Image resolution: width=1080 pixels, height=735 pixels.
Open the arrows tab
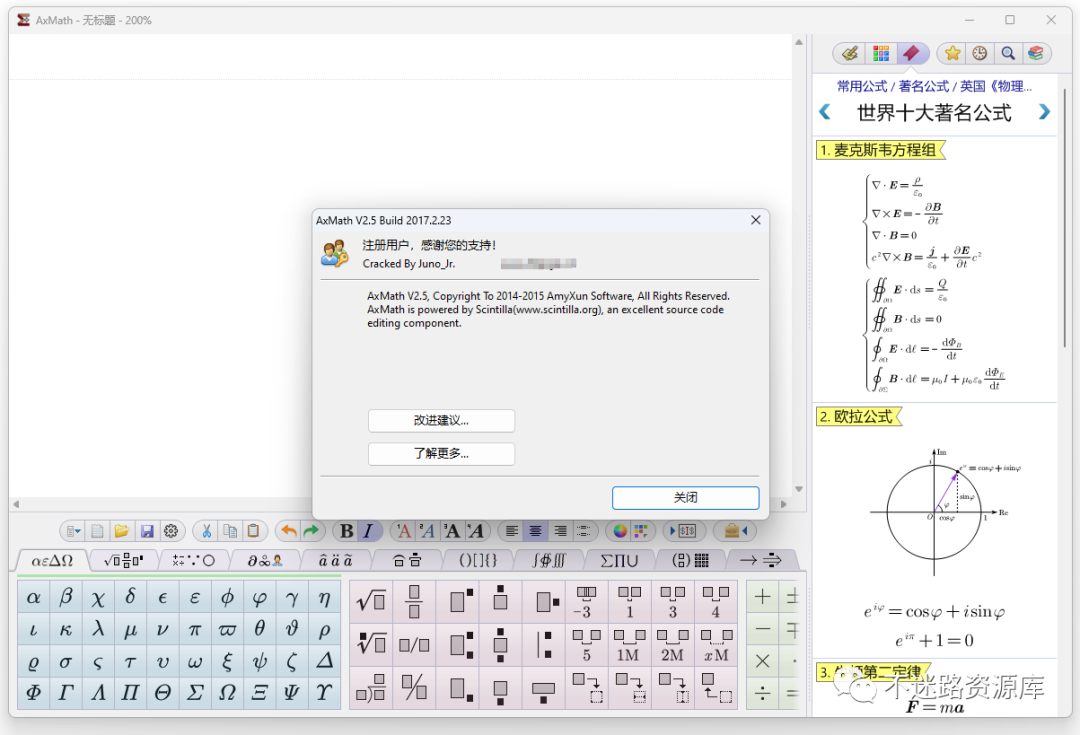(x=760, y=560)
